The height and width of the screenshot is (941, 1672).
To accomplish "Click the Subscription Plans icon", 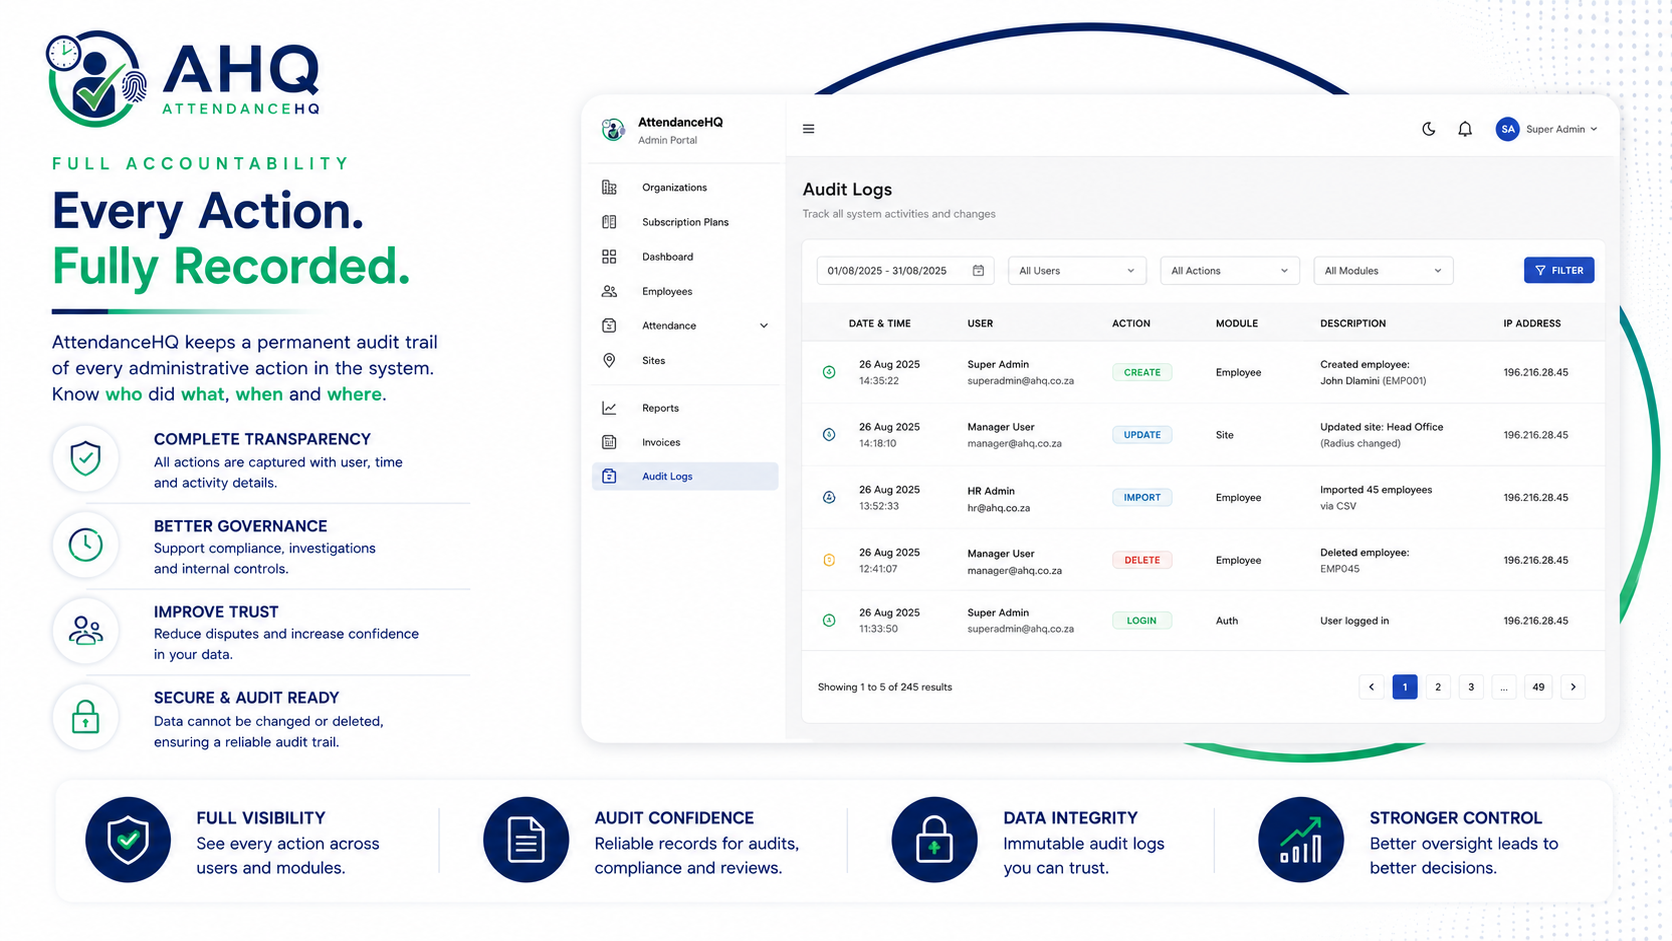I will [609, 222].
